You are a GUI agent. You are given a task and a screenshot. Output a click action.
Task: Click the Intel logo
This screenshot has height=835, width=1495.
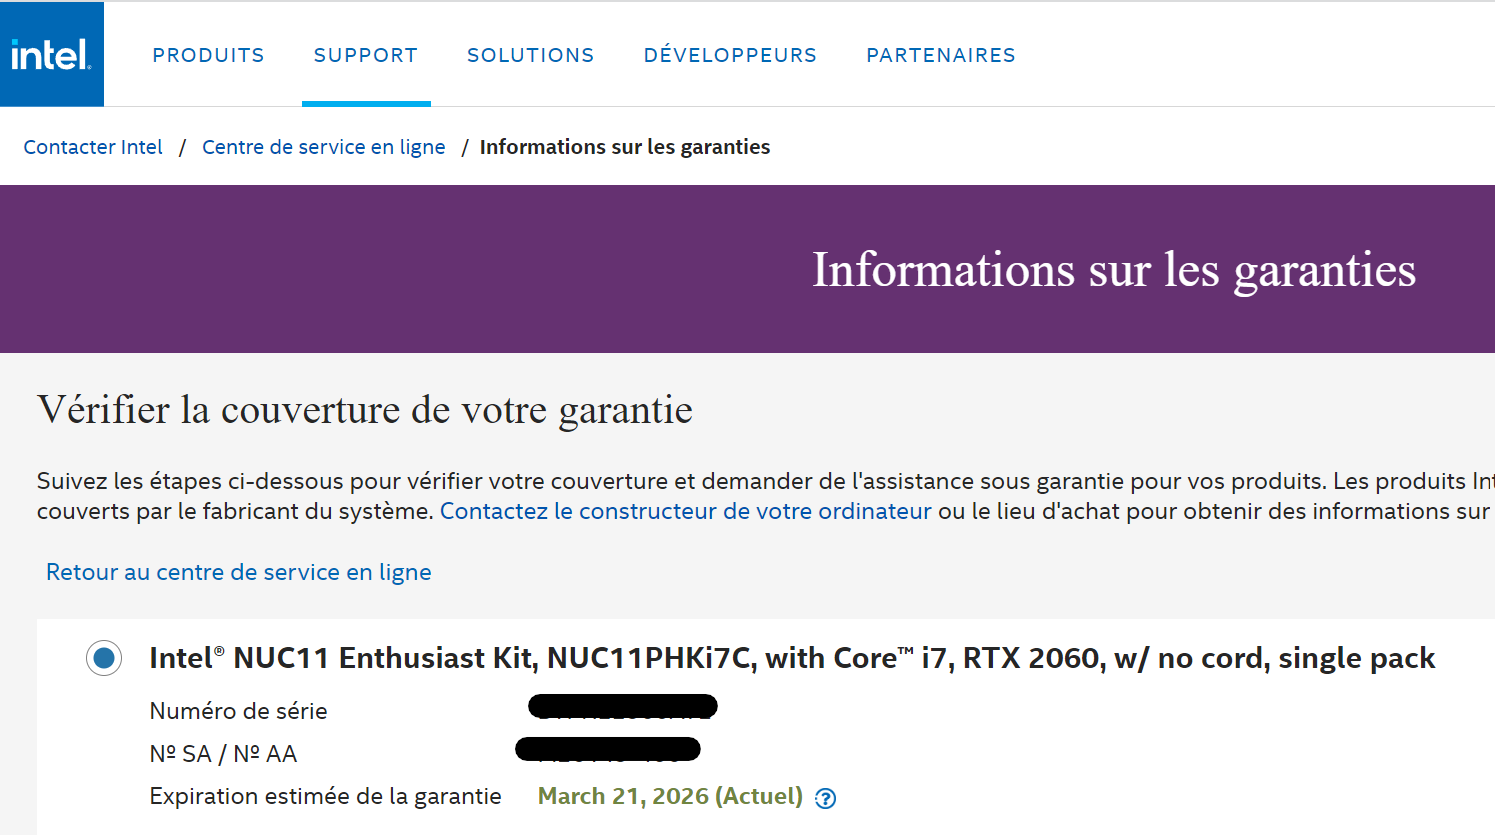tap(52, 54)
